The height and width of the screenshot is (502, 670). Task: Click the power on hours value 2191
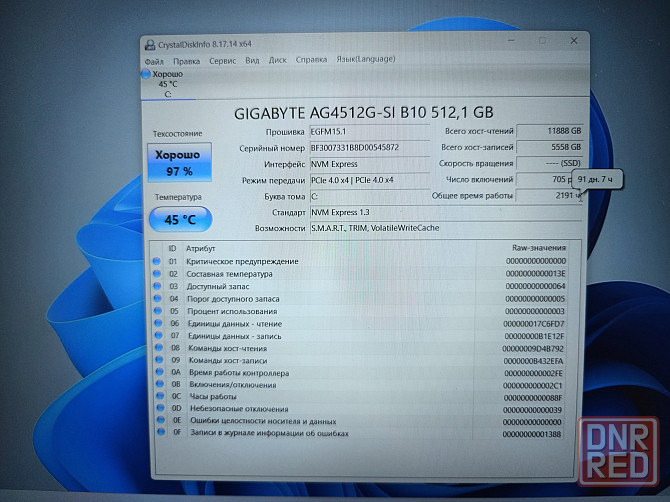tap(549, 196)
